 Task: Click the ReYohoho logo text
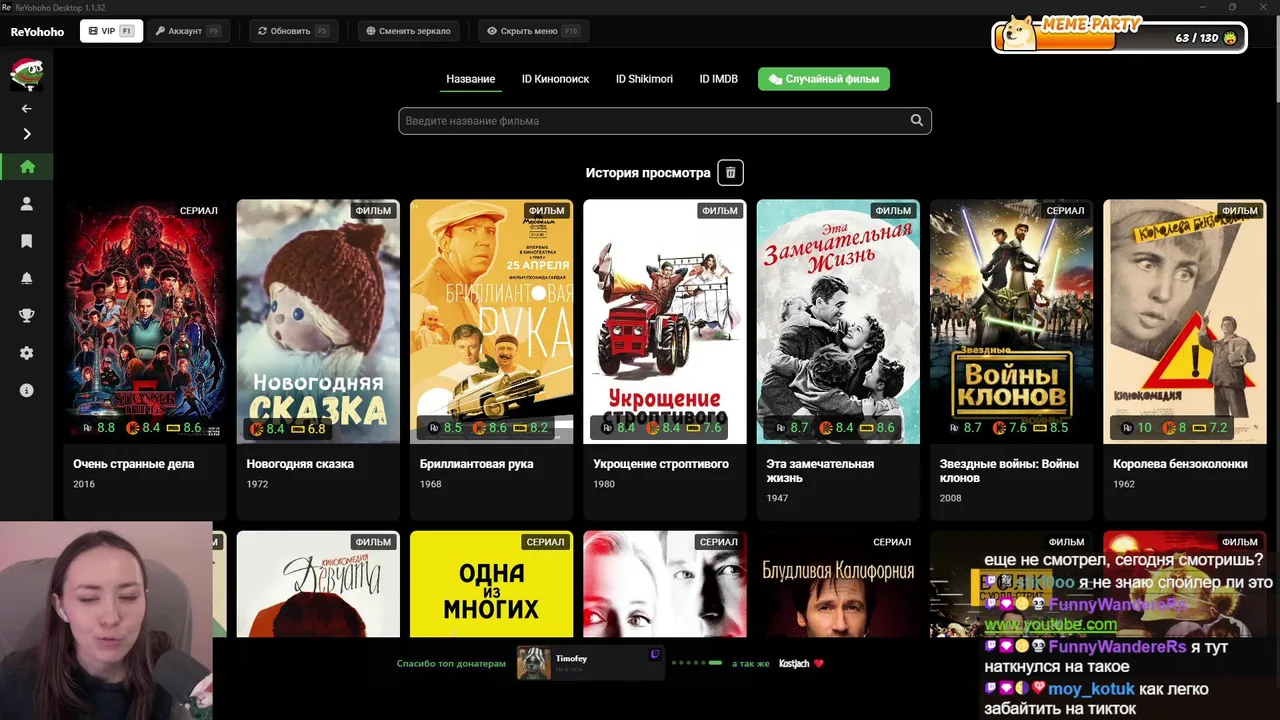click(37, 32)
